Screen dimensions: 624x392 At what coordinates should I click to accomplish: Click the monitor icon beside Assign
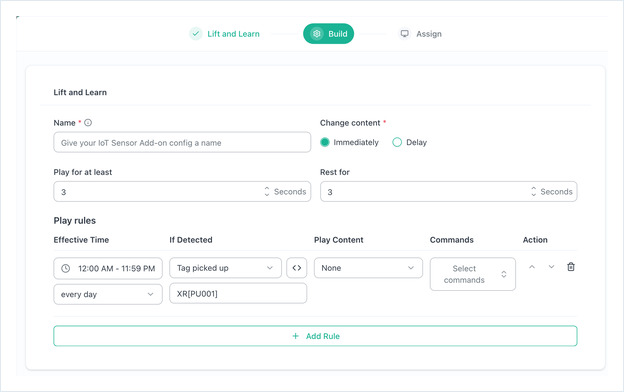pyautogui.click(x=404, y=34)
